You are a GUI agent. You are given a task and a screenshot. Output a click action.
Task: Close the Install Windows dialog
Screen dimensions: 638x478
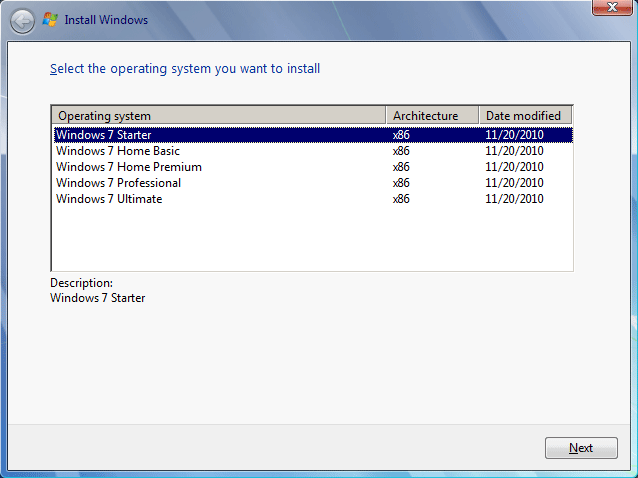pos(612,7)
